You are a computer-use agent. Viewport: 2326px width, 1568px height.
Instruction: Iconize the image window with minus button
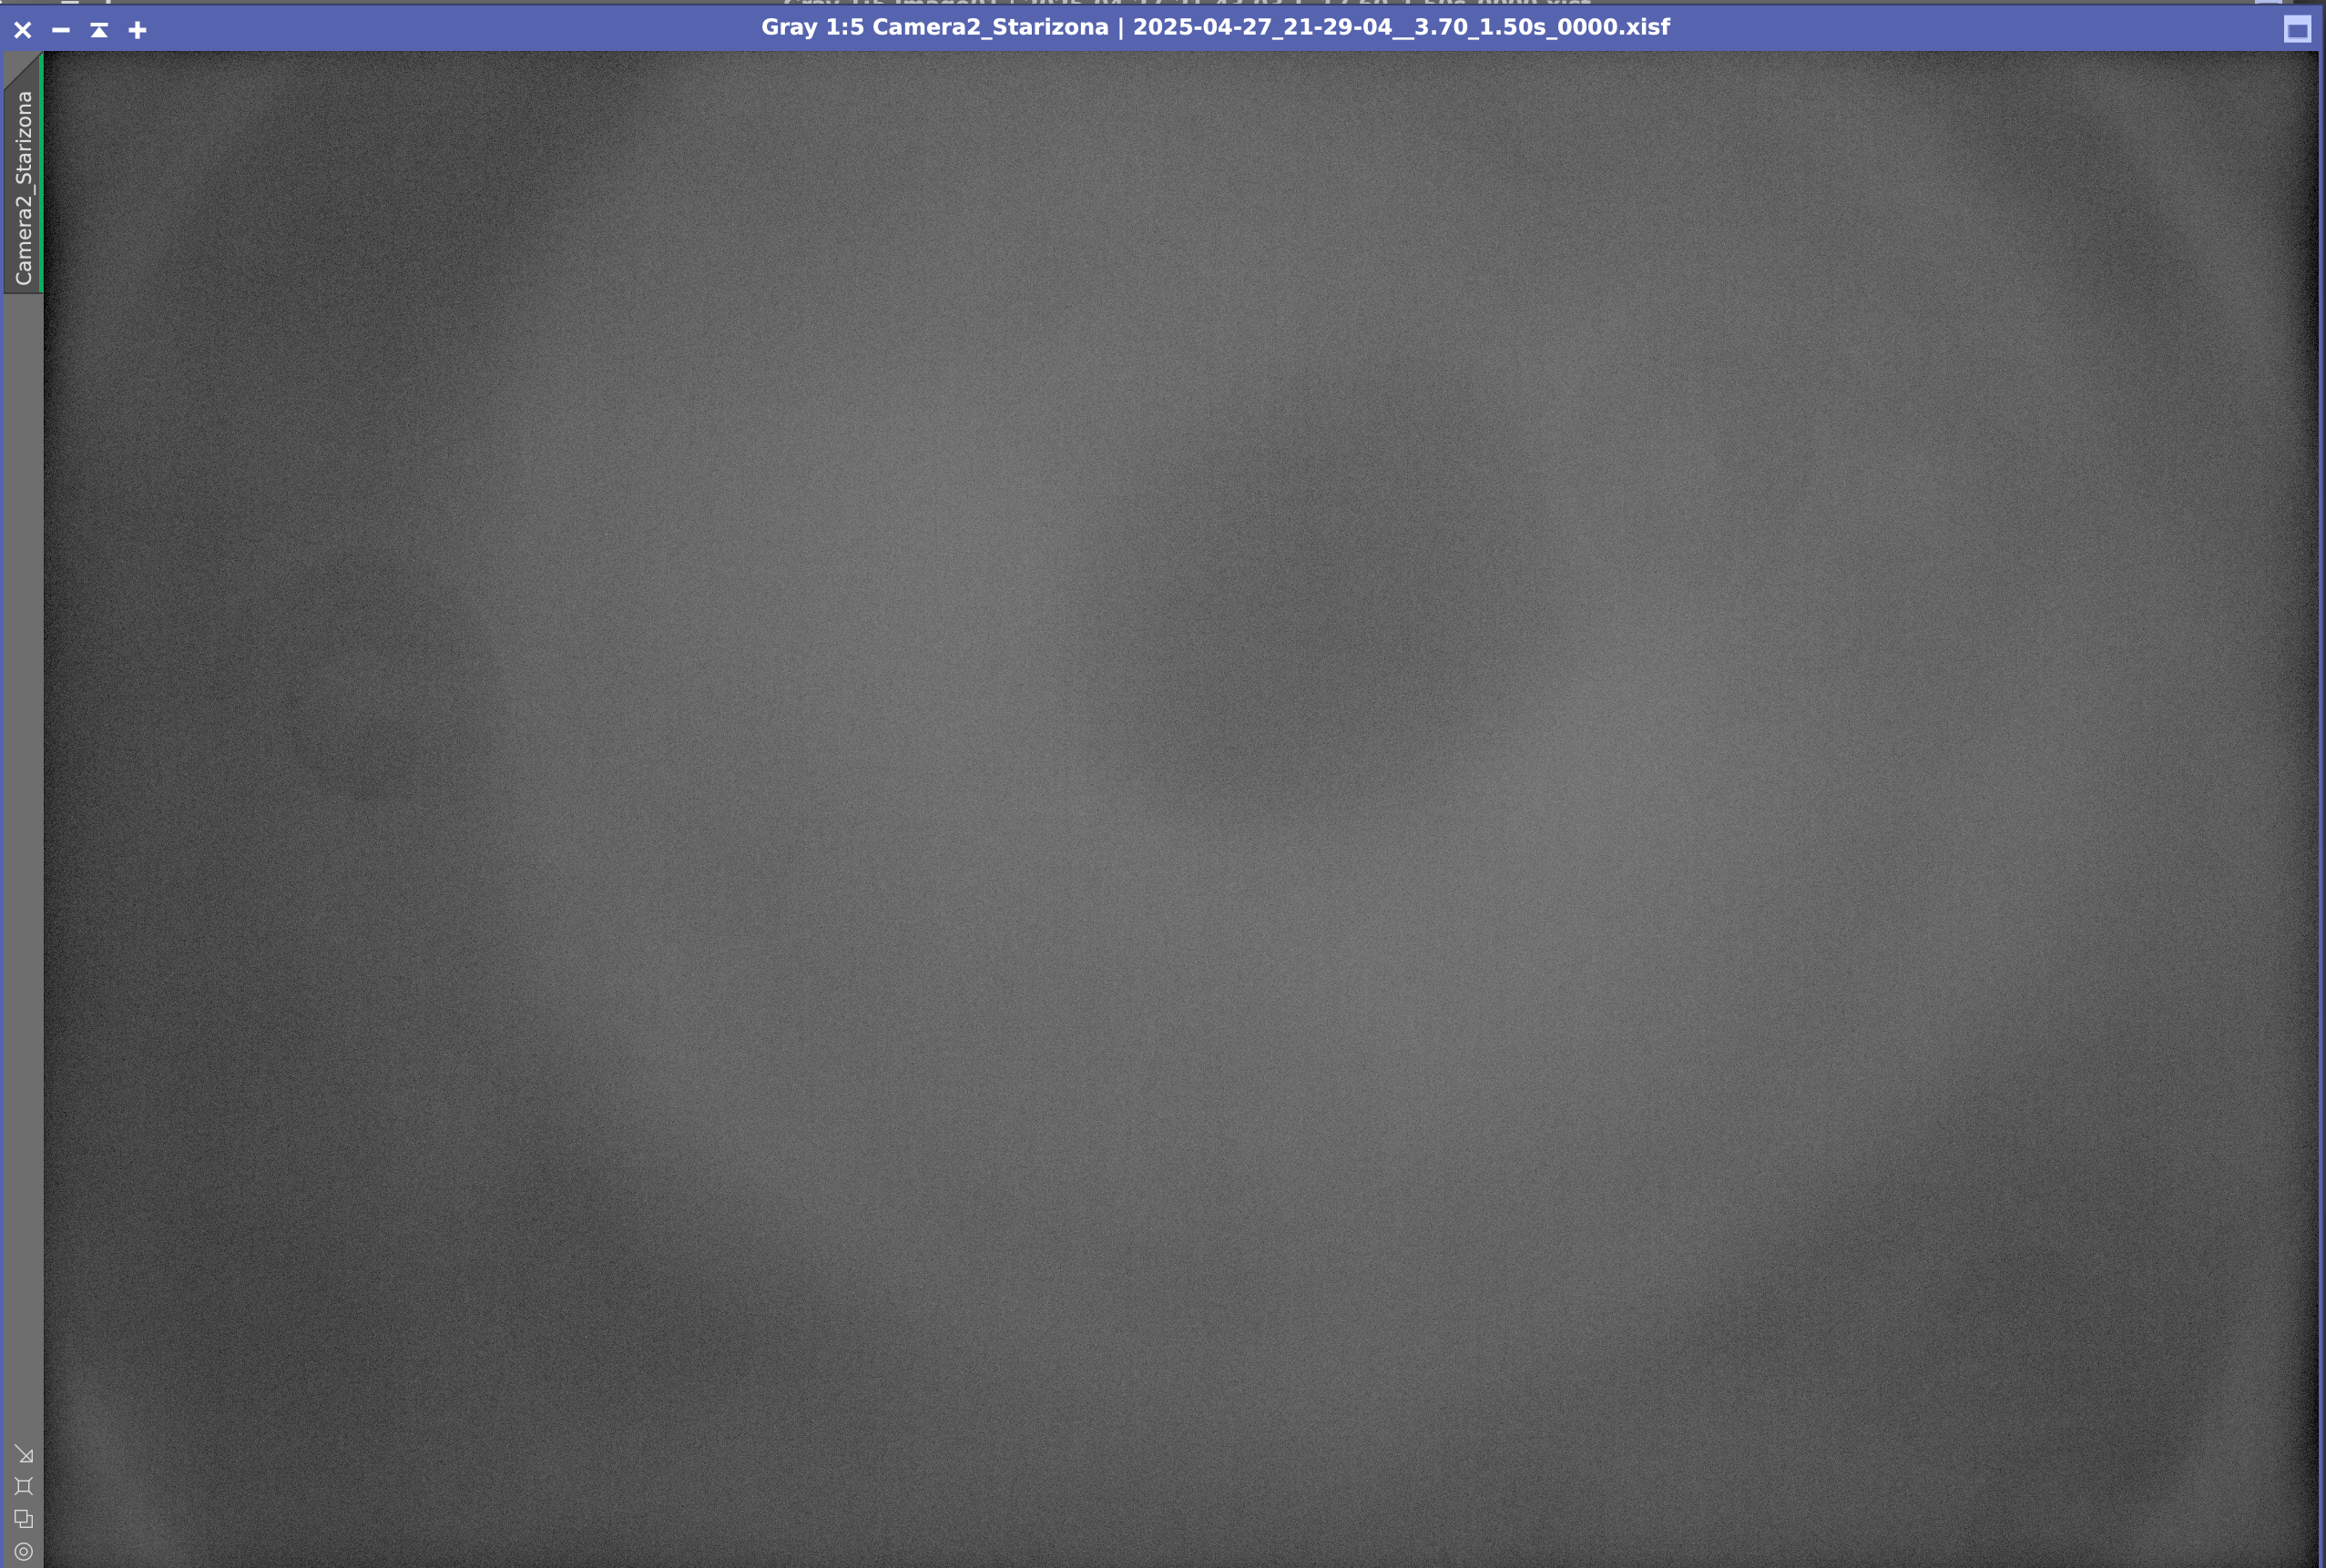point(61,30)
